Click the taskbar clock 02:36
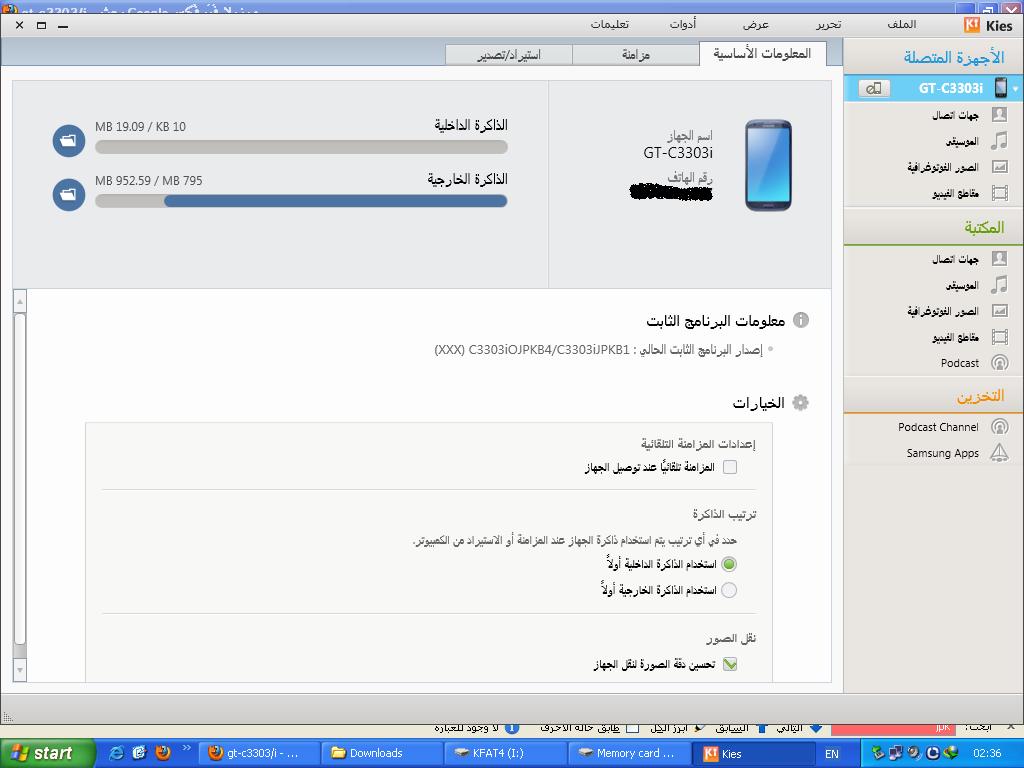The width and height of the screenshot is (1024, 768). click(x=987, y=753)
